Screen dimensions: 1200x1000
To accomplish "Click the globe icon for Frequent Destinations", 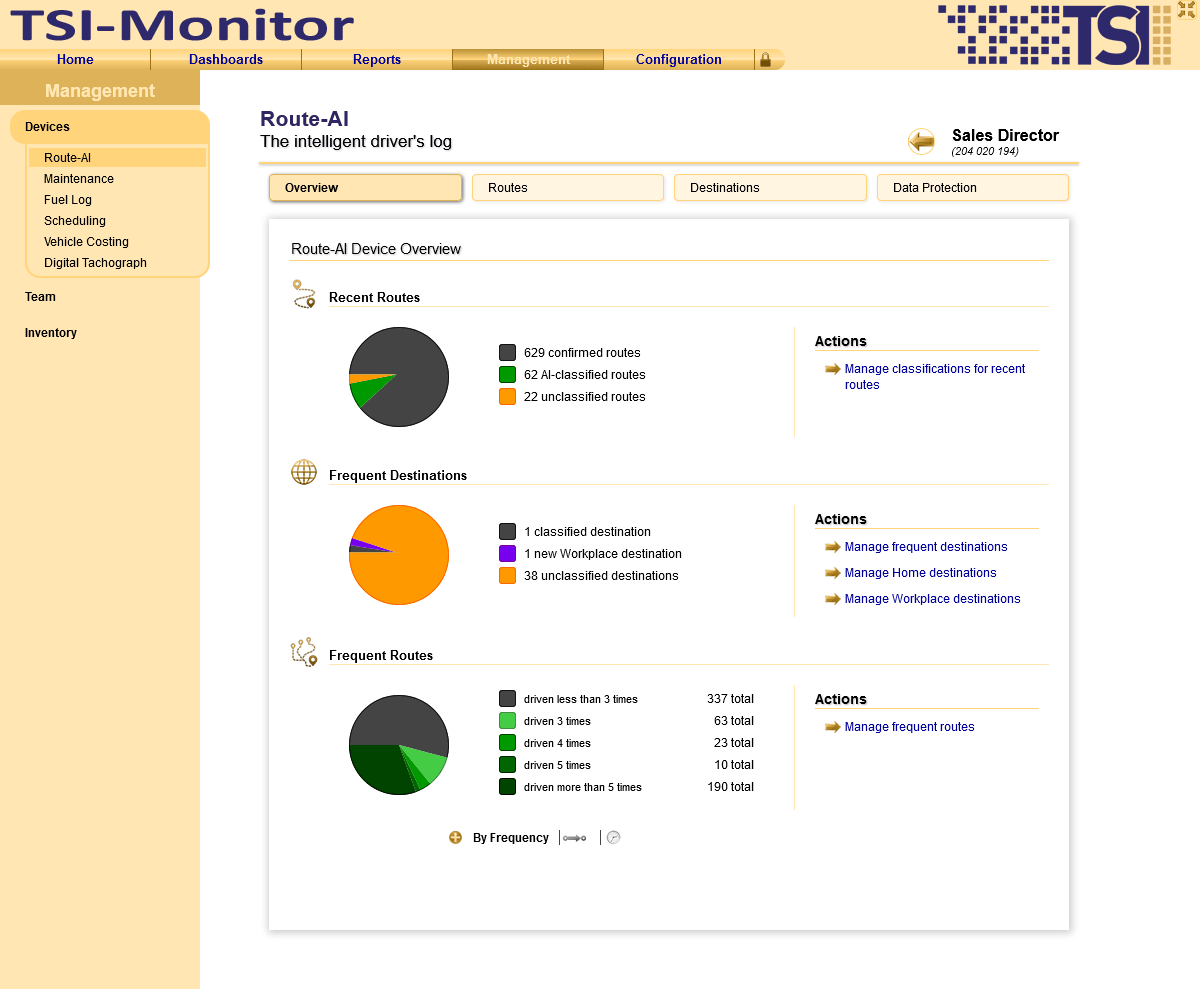I will 304,473.
